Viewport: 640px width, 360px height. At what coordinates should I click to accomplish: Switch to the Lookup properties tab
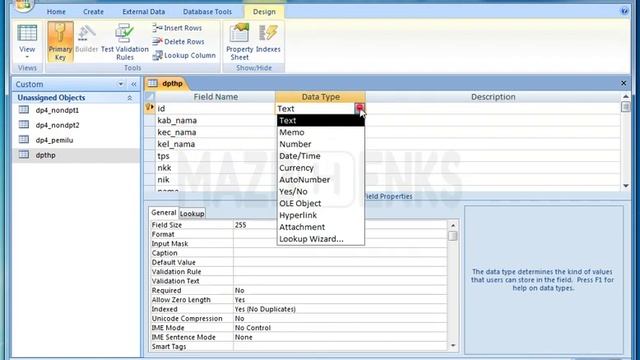192,213
